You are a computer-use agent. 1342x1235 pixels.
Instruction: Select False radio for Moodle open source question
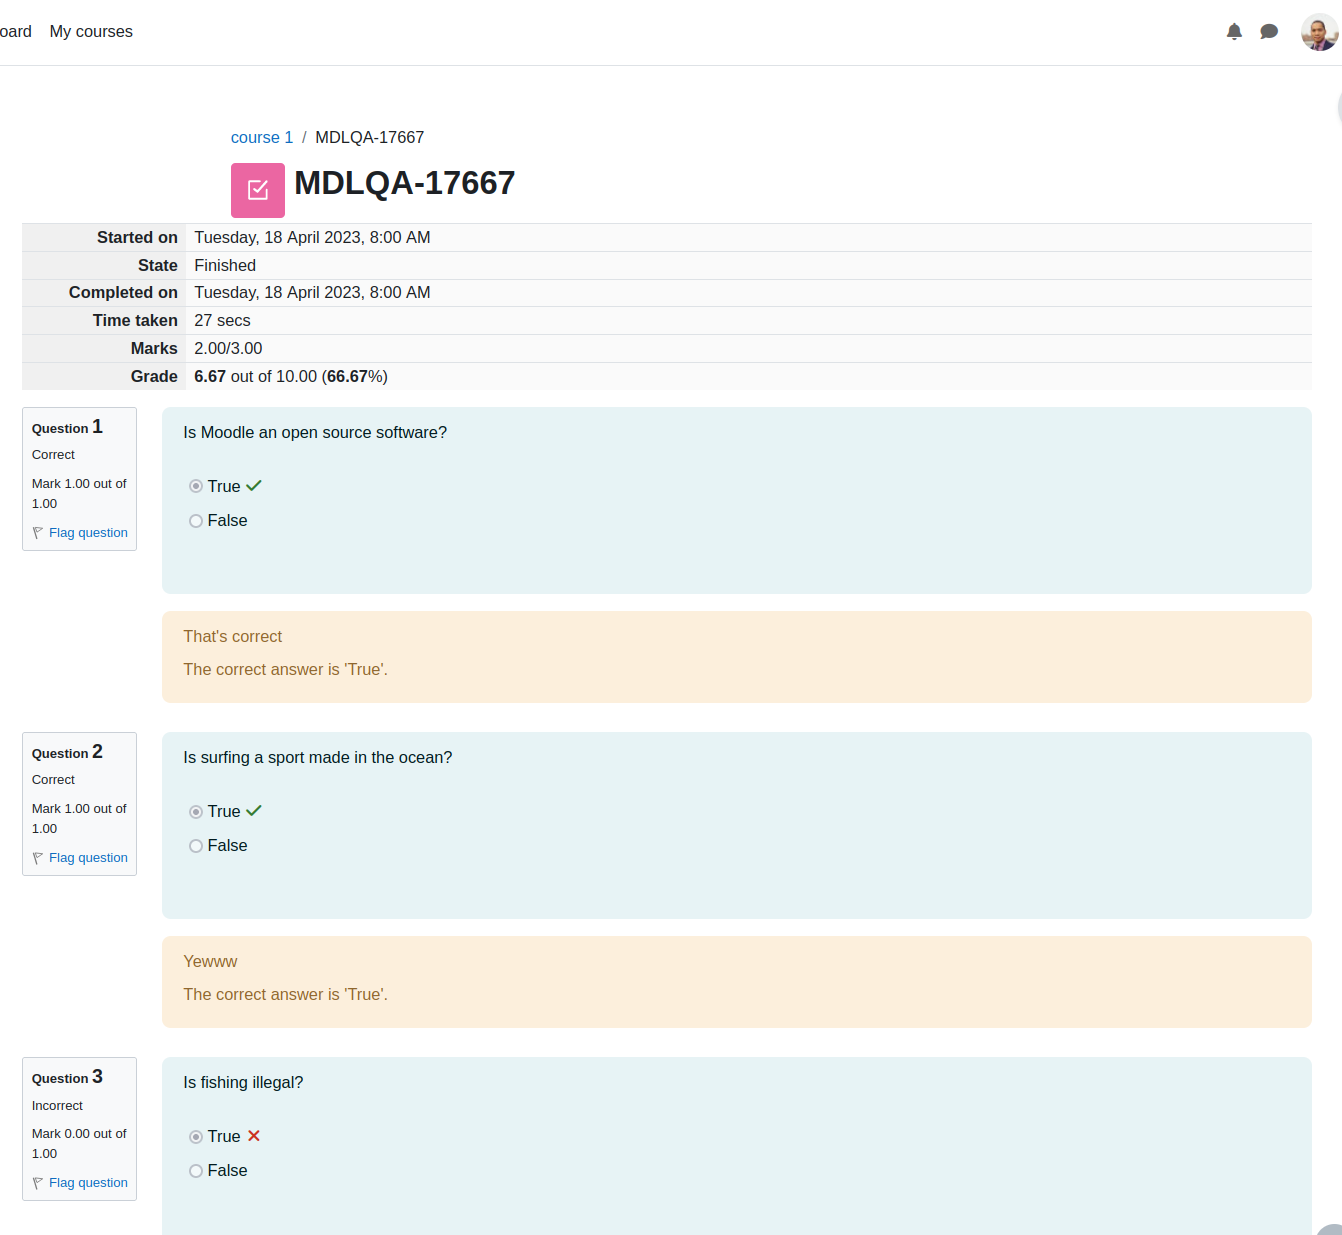pos(196,521)
